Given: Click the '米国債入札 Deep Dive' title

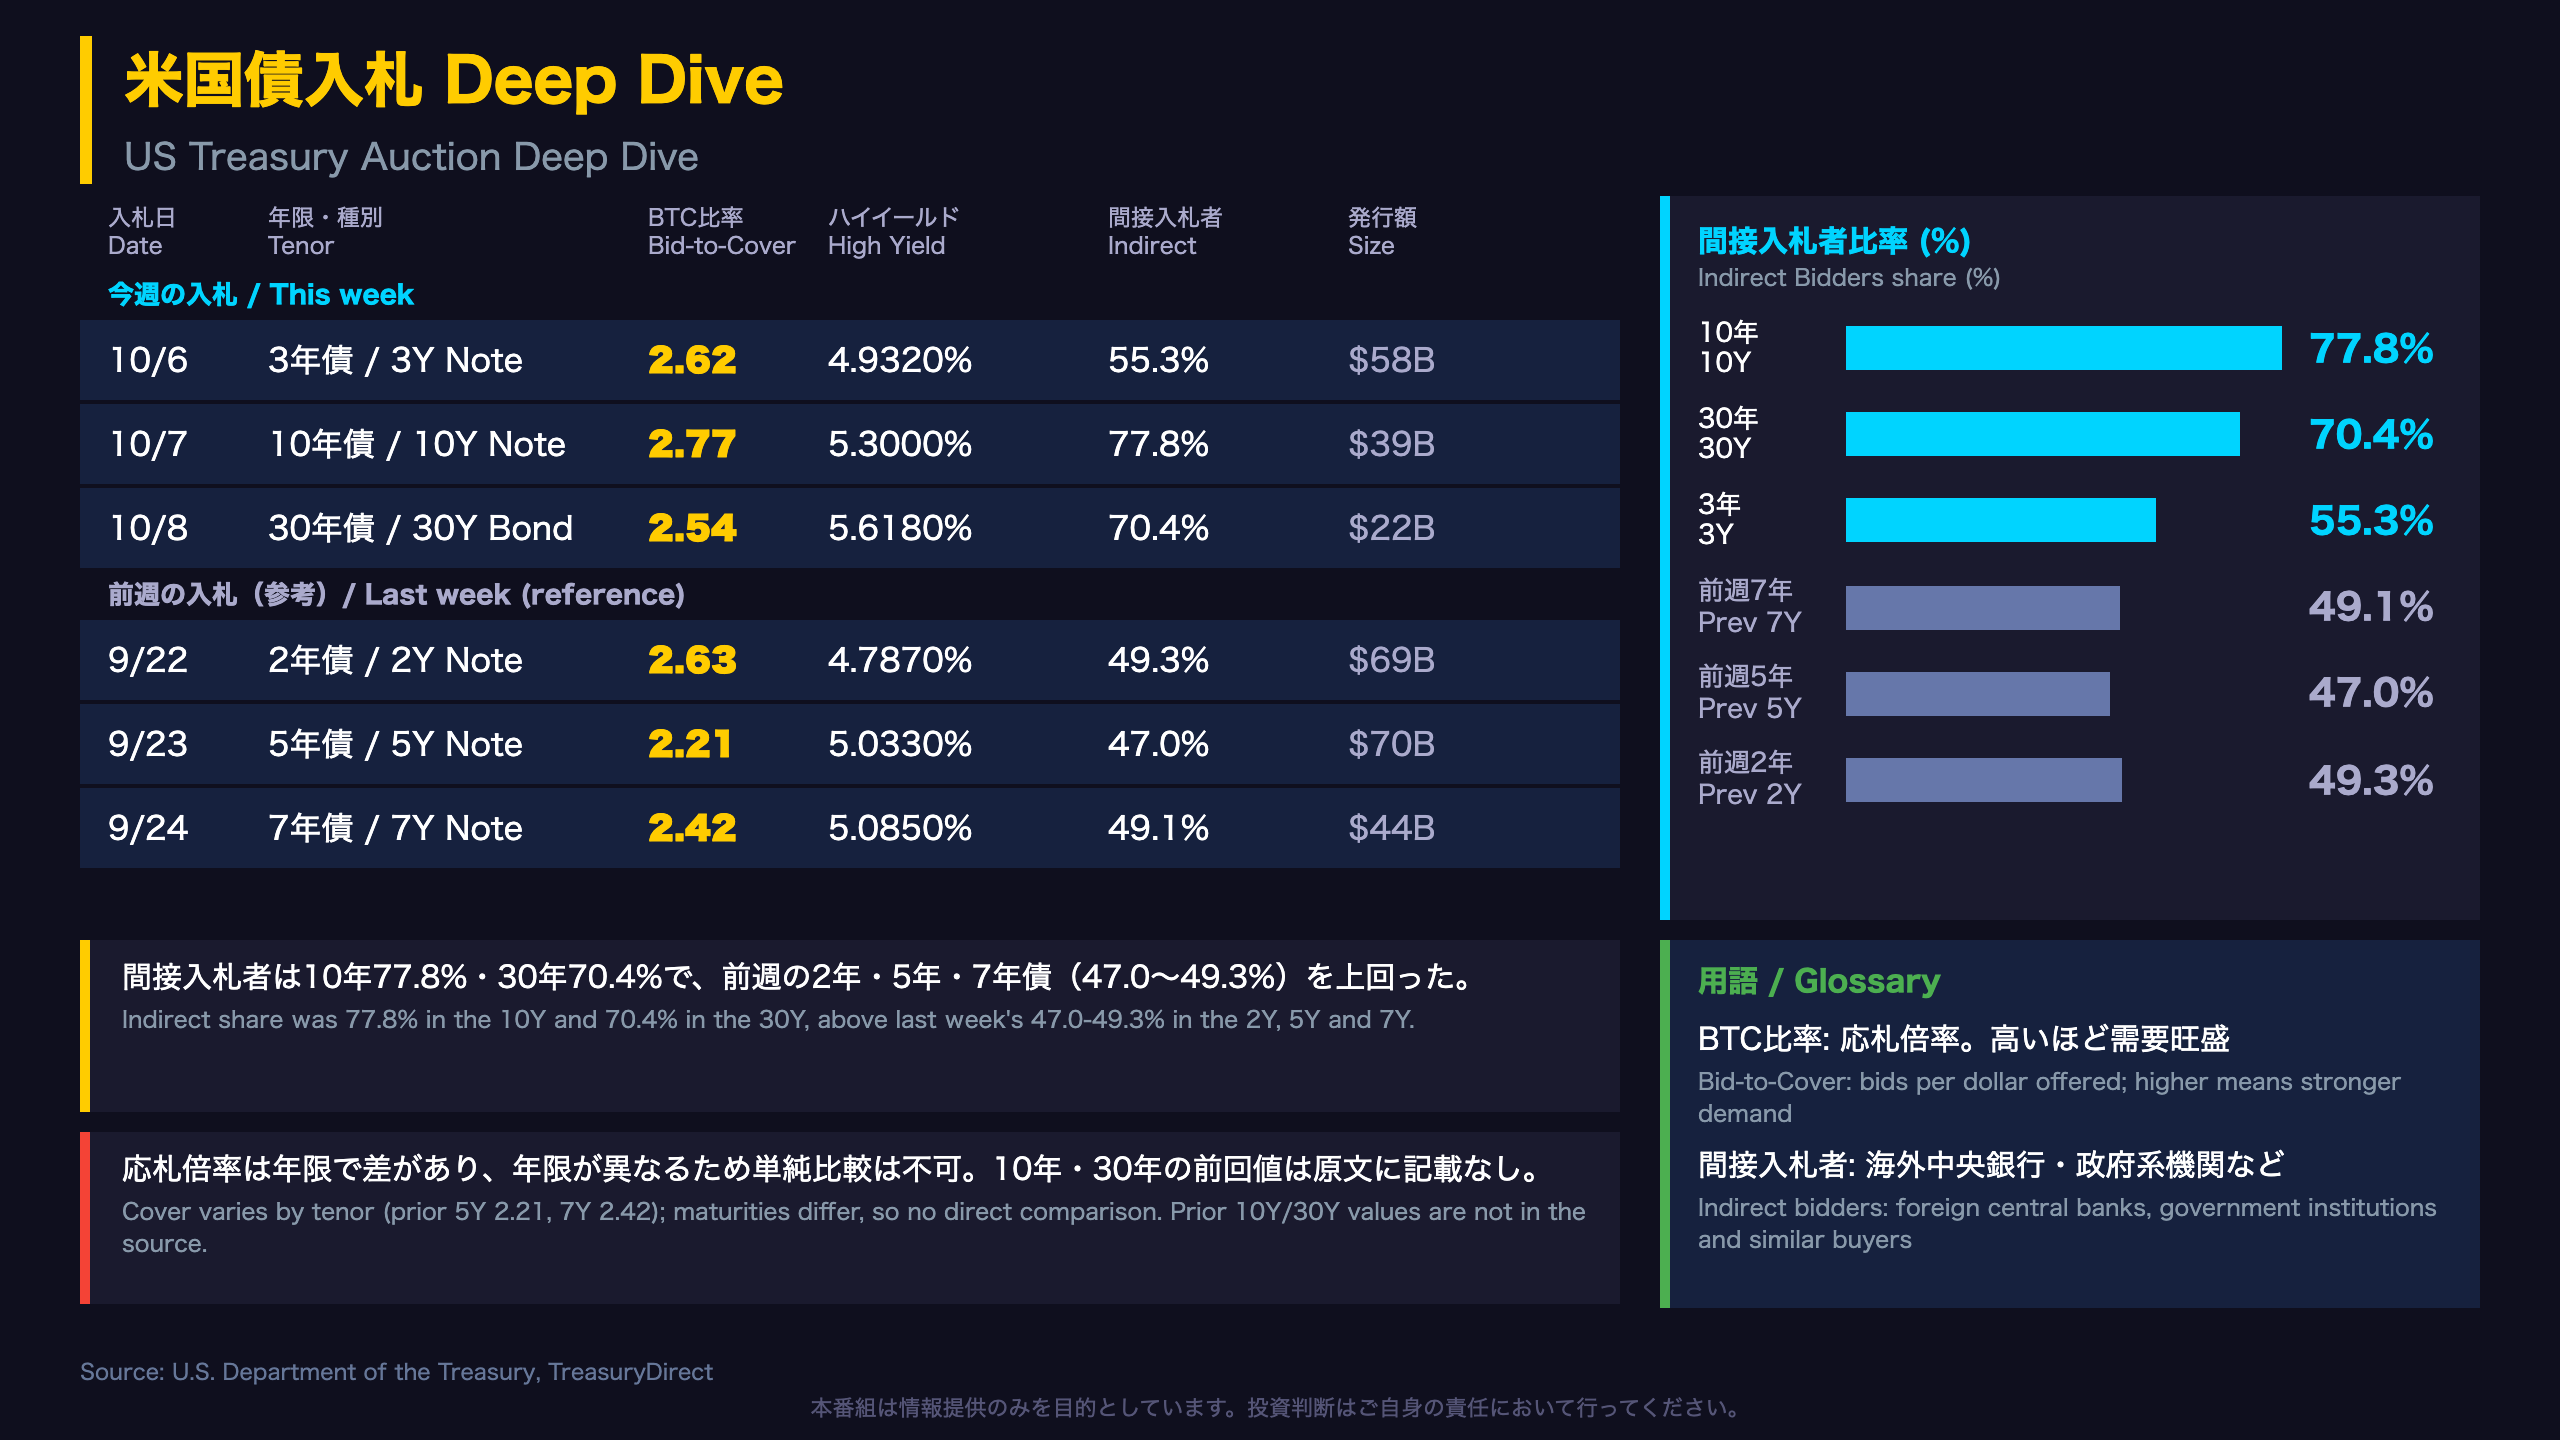Looking at the screenshot, I should 453,80.
